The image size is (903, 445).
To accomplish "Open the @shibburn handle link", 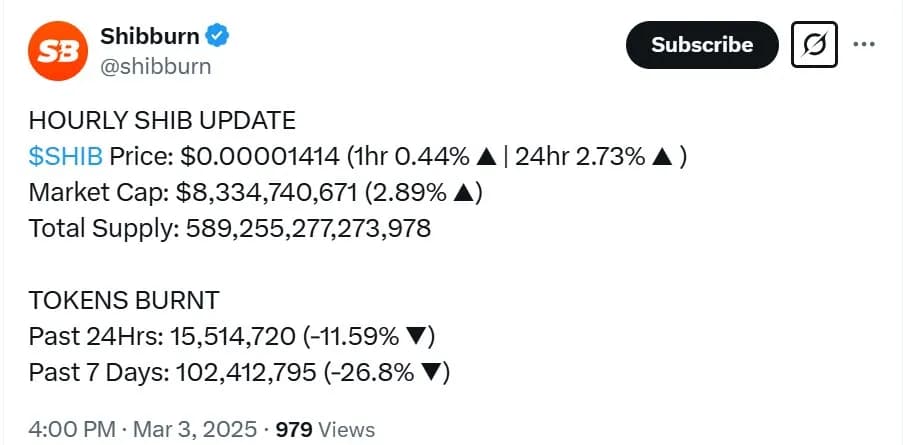I will tap(155, 67).
